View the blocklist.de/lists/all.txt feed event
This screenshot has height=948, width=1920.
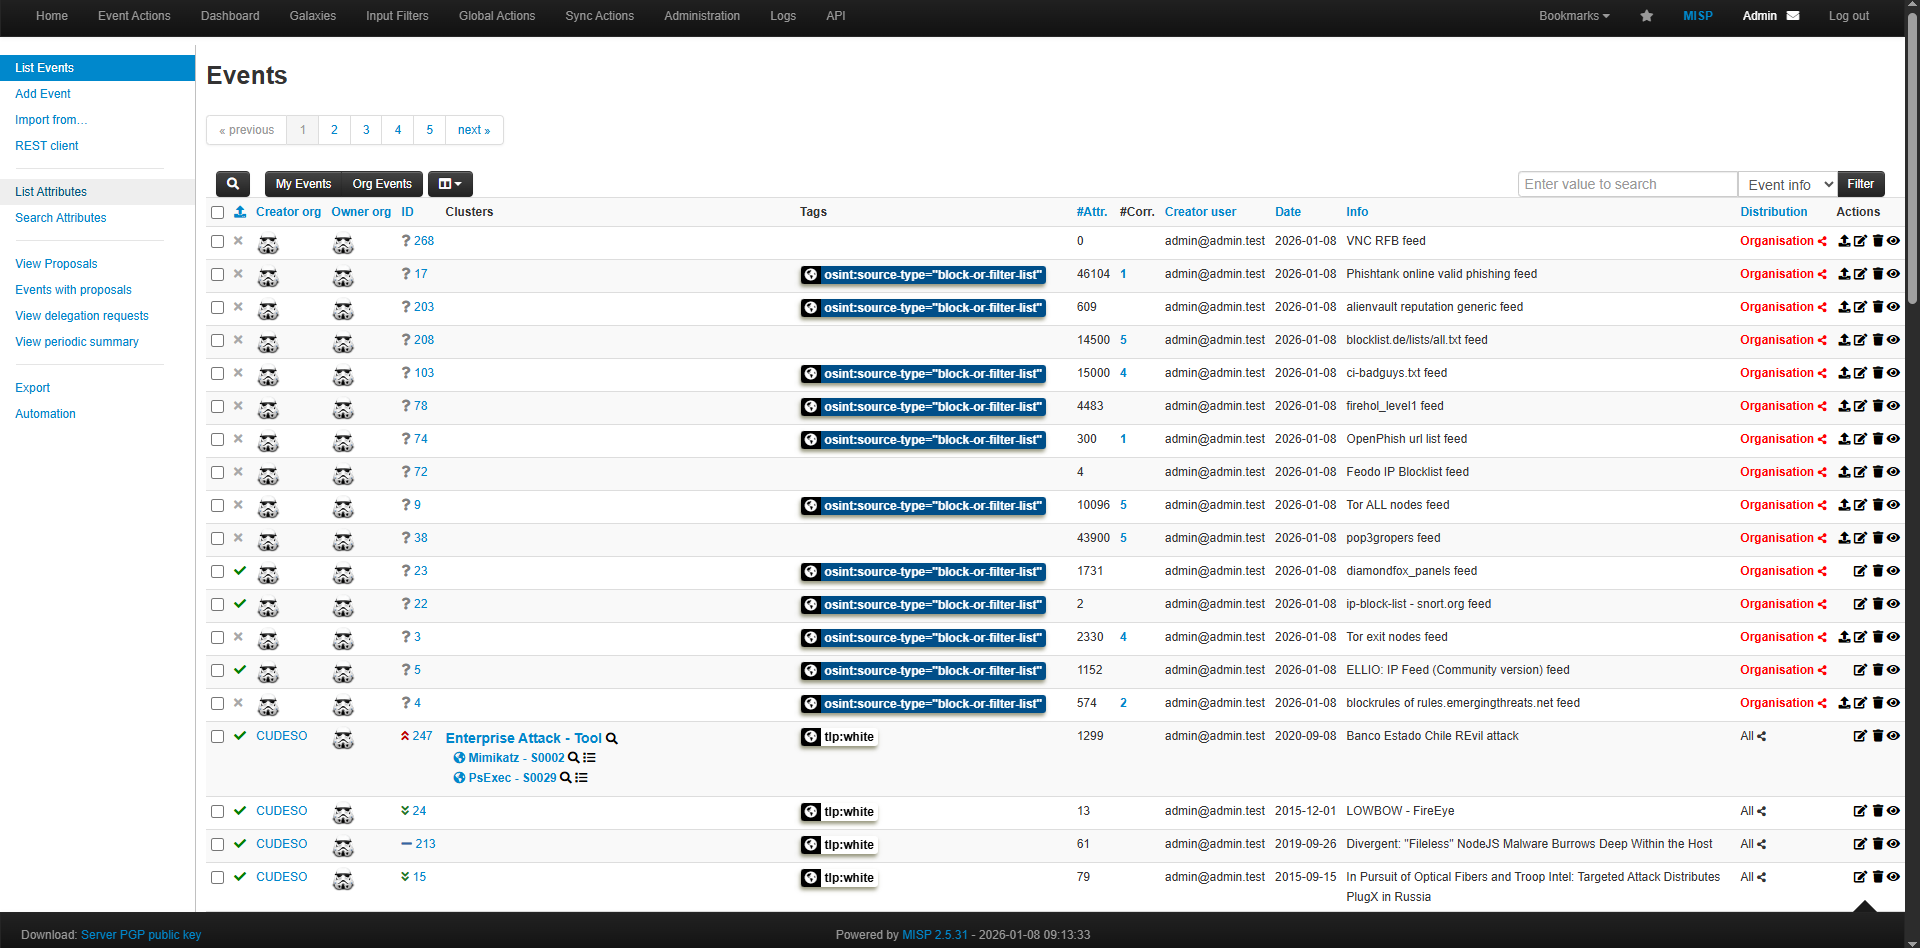[x=1893, y=340]
